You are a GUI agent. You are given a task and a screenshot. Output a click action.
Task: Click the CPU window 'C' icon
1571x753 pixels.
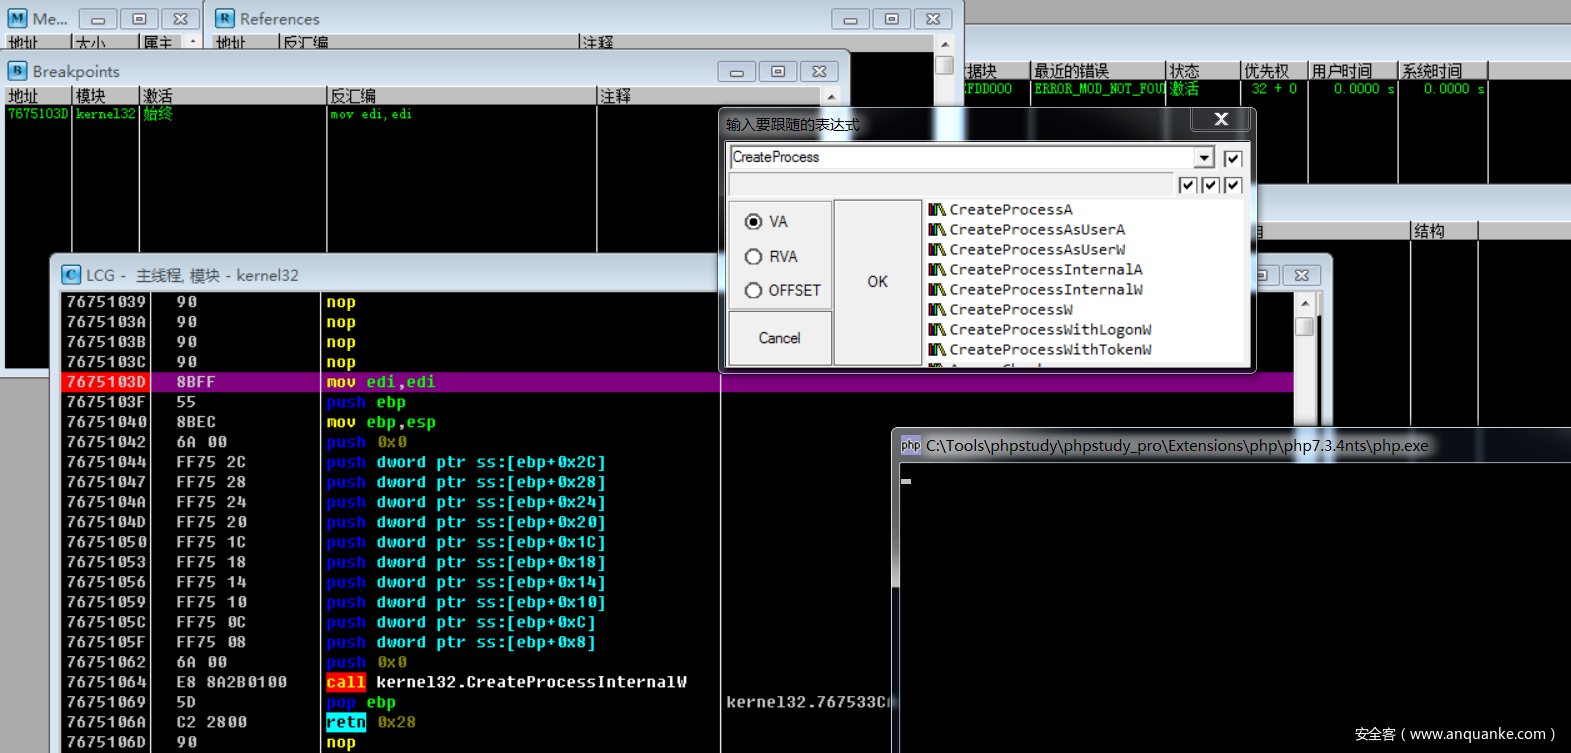pyautogui.click(x=71, y=275)
